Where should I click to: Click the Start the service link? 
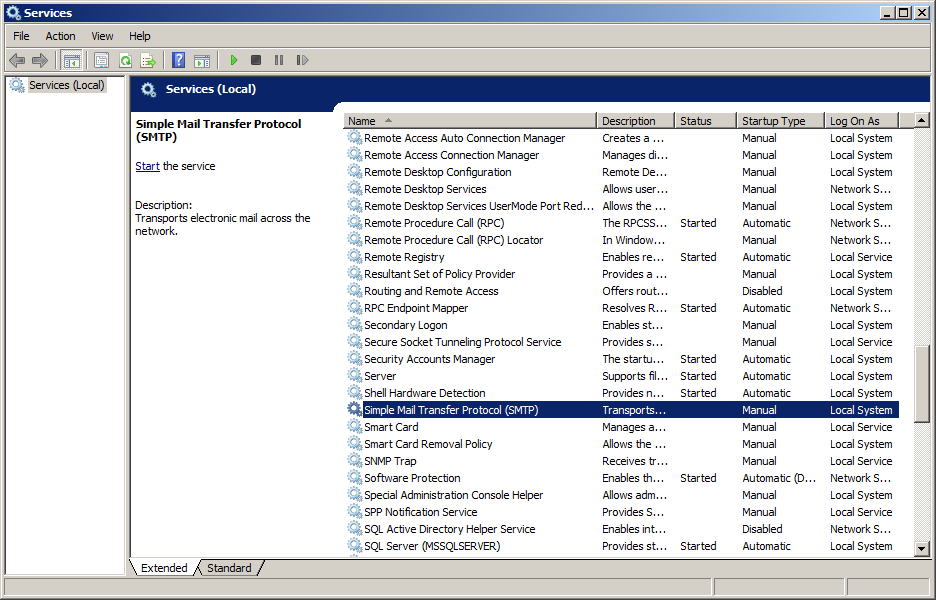[147, 166]
